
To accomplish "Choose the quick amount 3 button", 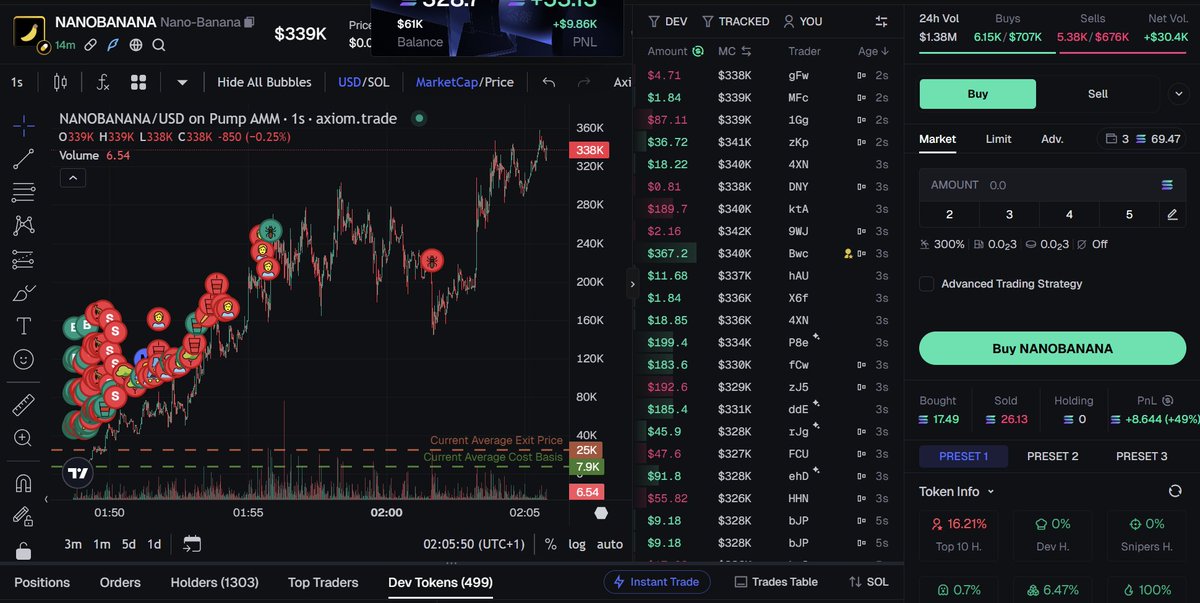I will 1009,214.
